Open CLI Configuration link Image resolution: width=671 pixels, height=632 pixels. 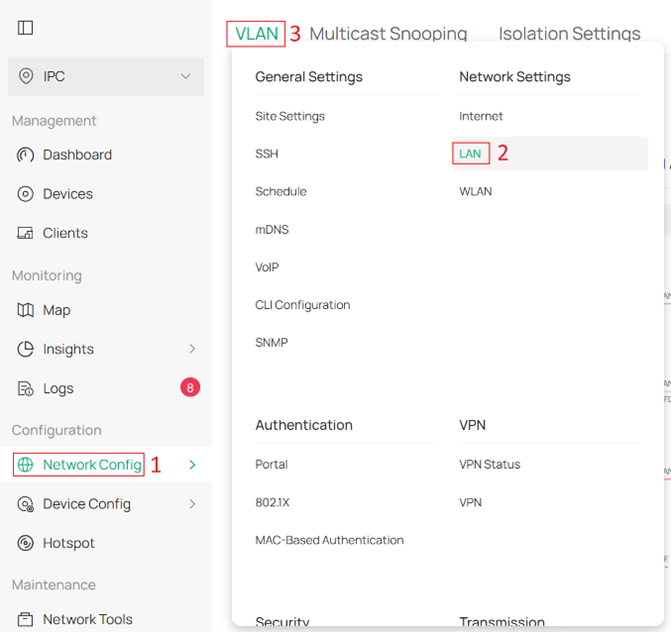point(303,305)
